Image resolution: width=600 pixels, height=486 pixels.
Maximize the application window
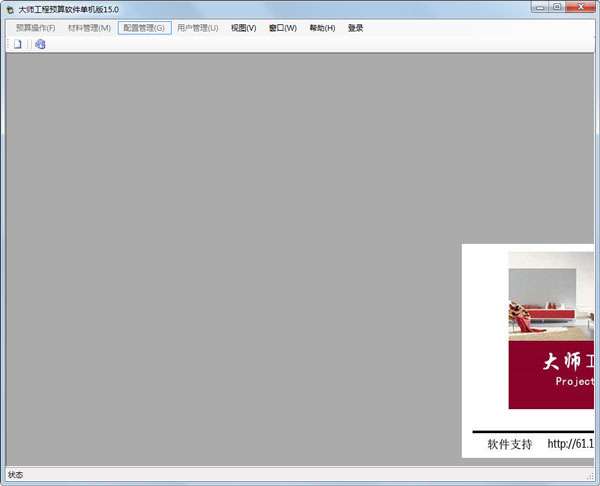(557, 7)
